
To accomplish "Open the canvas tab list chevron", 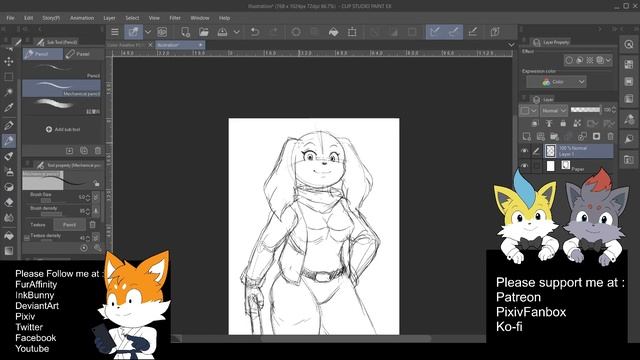I will point(511,44).
